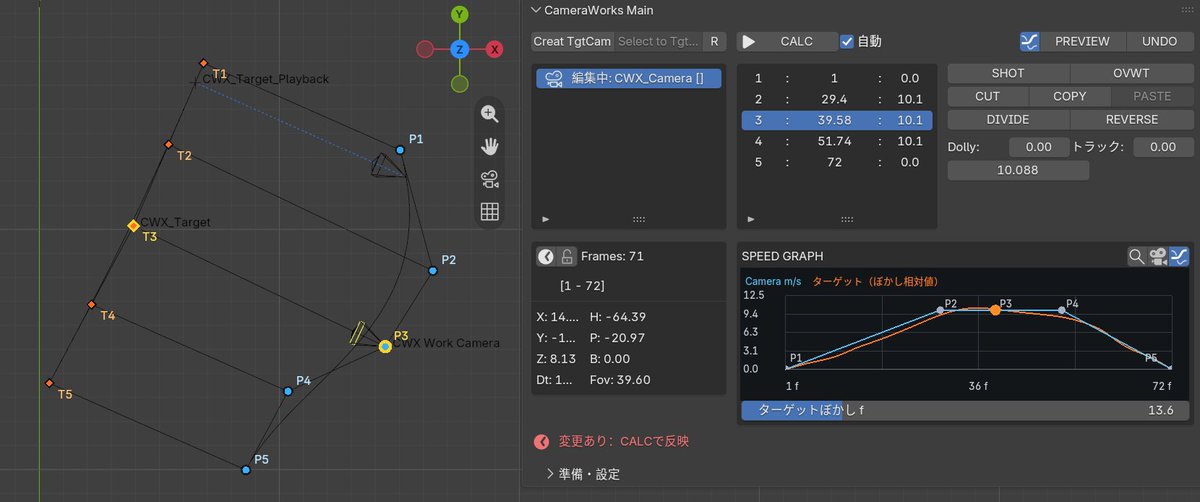Click the back arrow icon beside Frames
This screenshot has width=1200, height=502.
pyautogui.click(x=545, y=257)
